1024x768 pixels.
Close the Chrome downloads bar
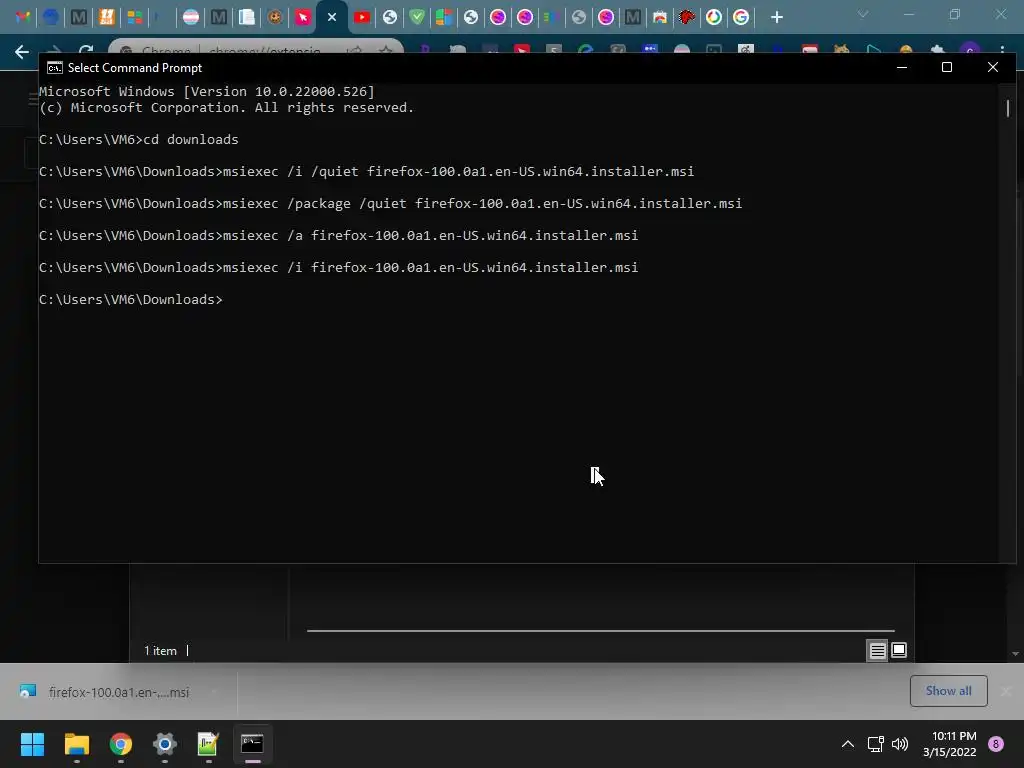pyautogui.click(x=1006, y=691)
